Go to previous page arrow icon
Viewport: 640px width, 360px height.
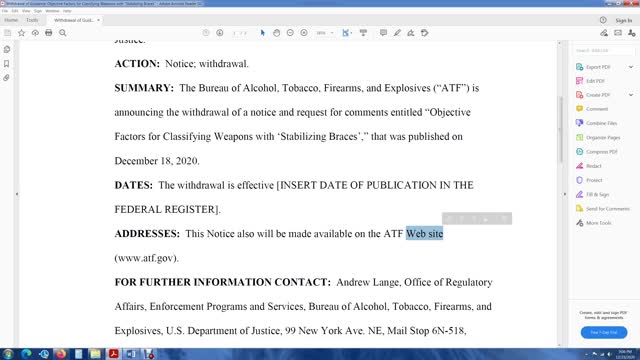[x=206, y=33]
